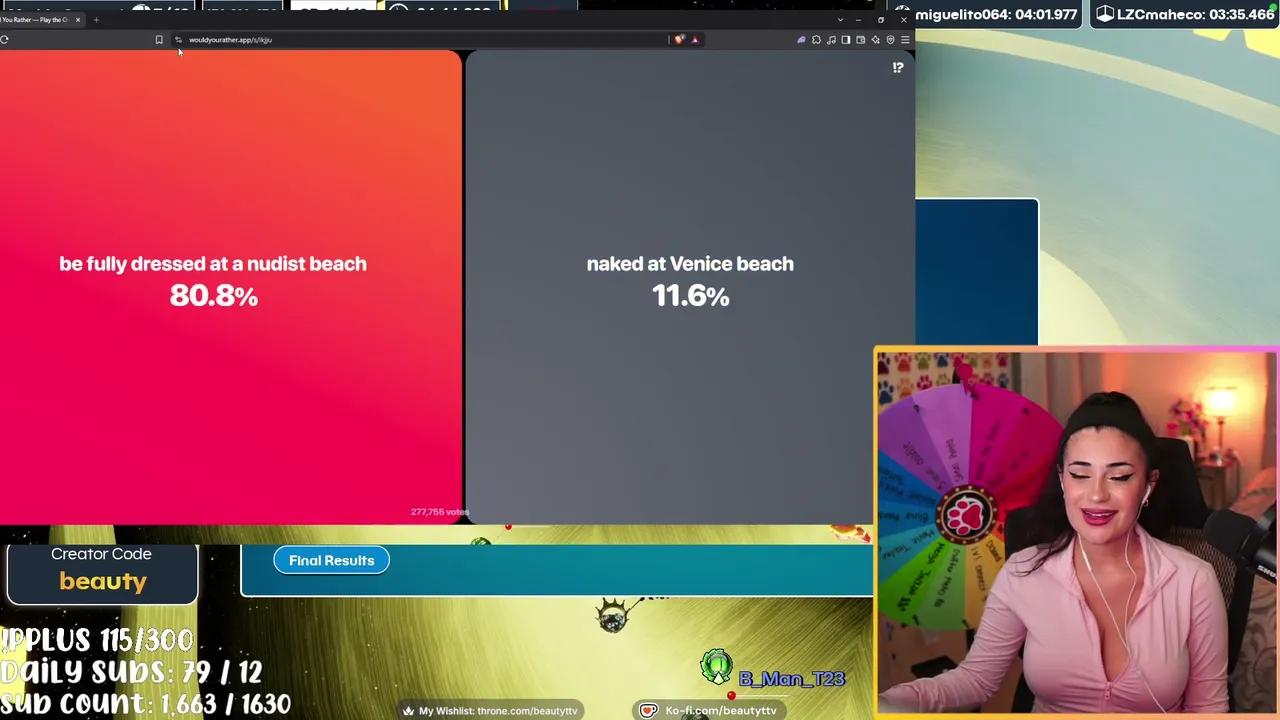Click the paw print prize wheel center
Screen dimensions: 1280x720
[x=965, y=514]
